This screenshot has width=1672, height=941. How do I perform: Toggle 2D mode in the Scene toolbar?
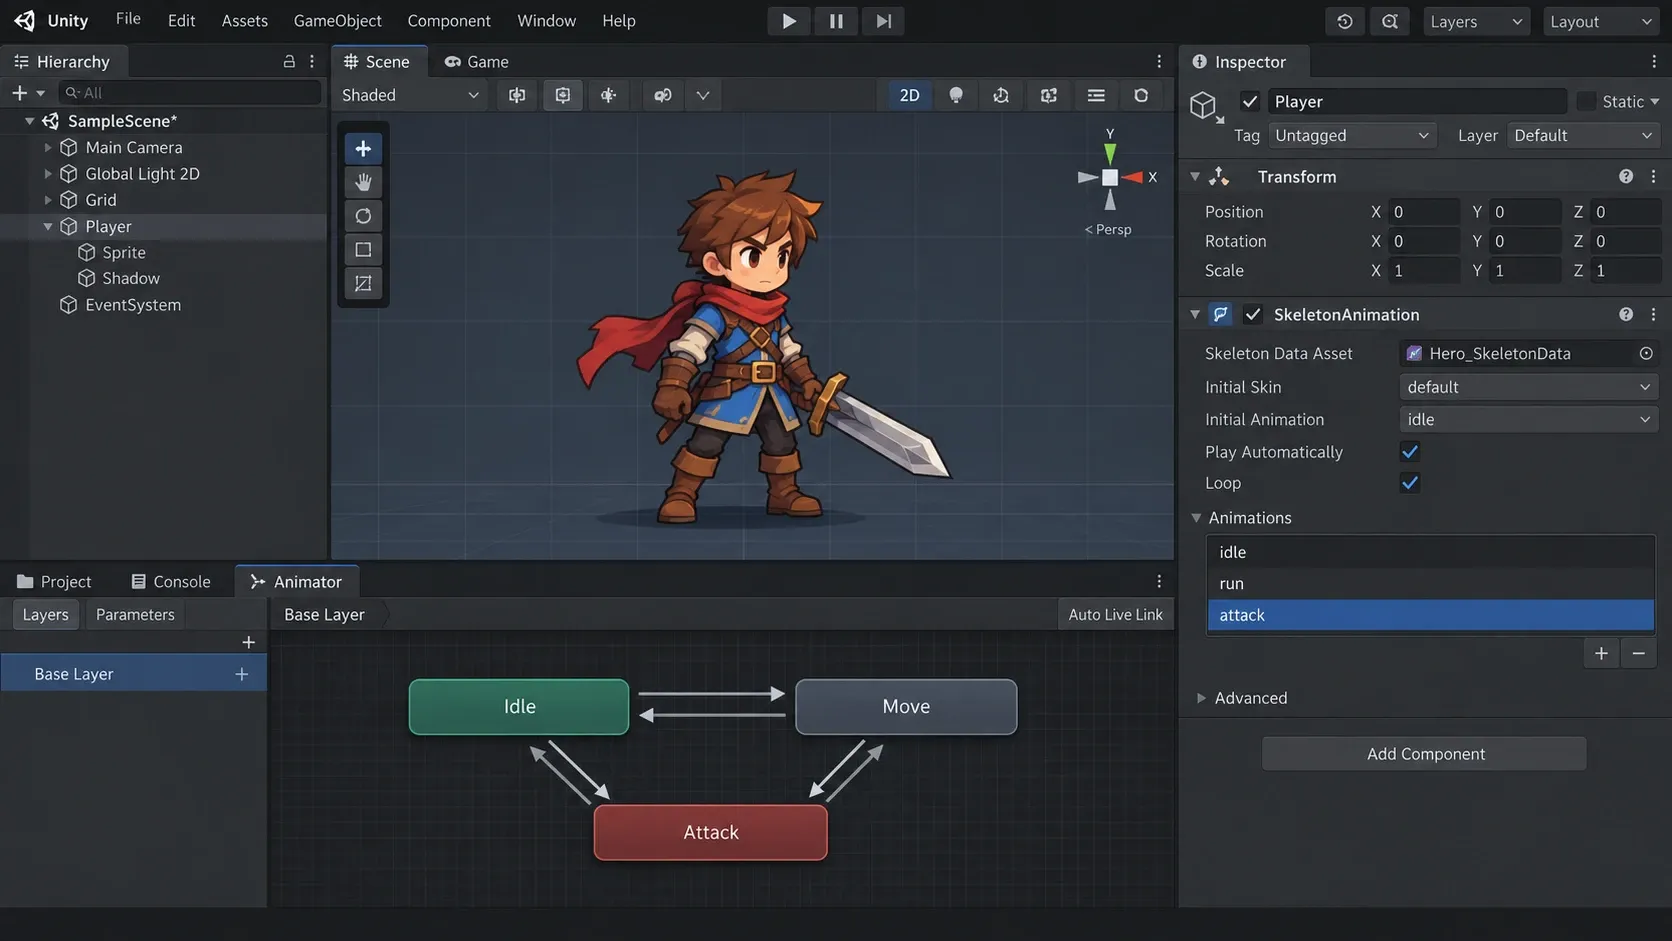pos(909,95)
